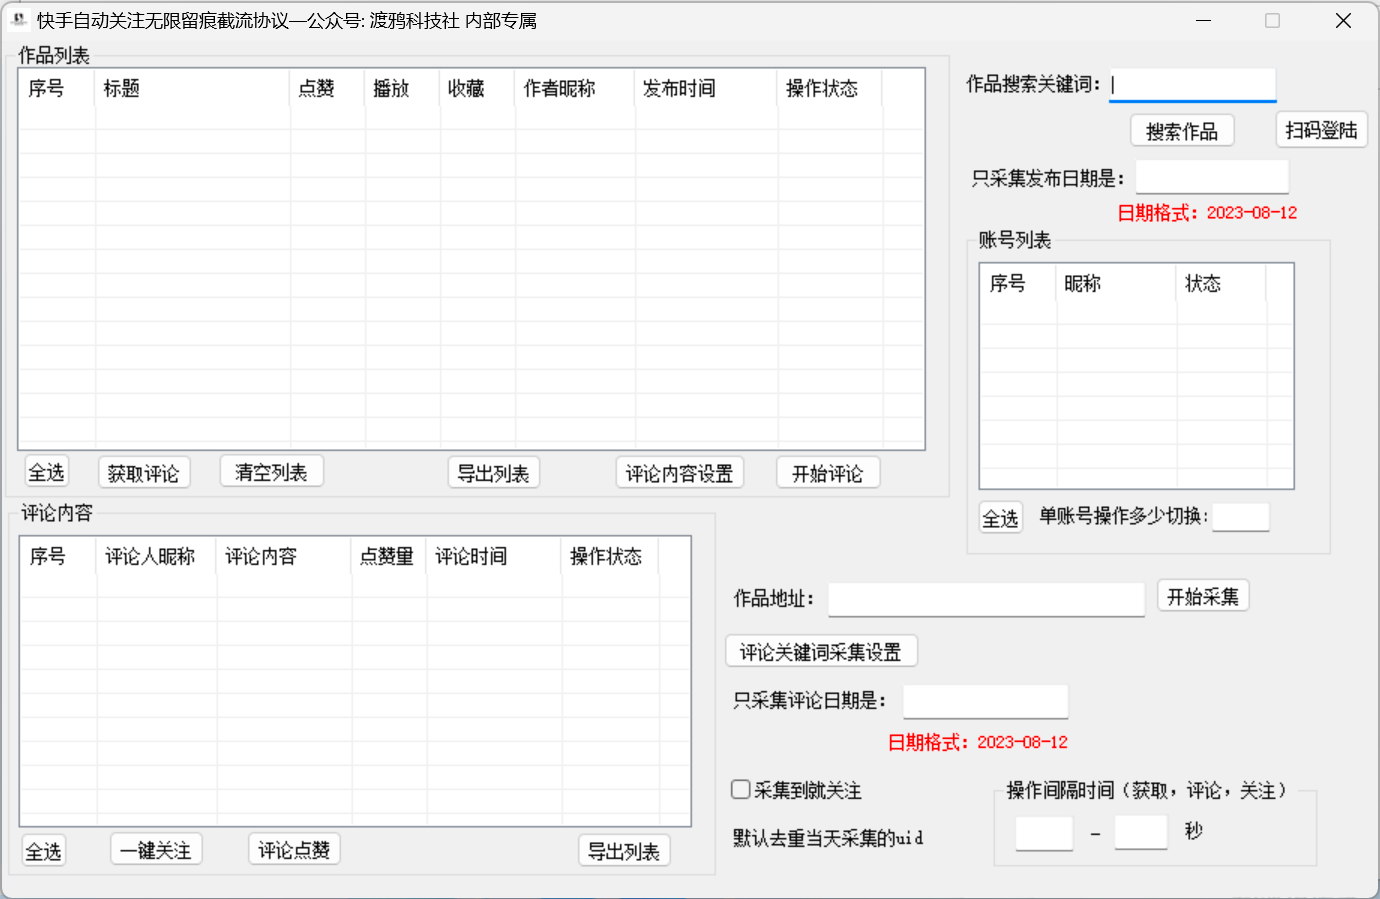
Task: Click the 开始评论 button
Action: pyautogui.click(x=828, y=472)
